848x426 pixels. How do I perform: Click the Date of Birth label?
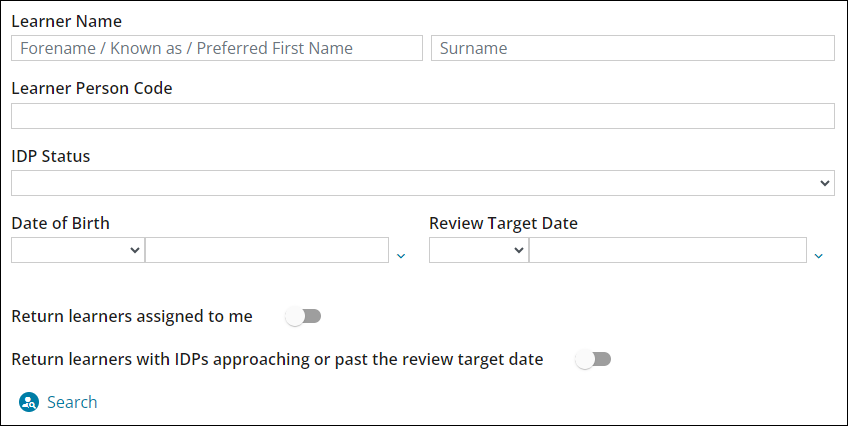click(61, 223)
